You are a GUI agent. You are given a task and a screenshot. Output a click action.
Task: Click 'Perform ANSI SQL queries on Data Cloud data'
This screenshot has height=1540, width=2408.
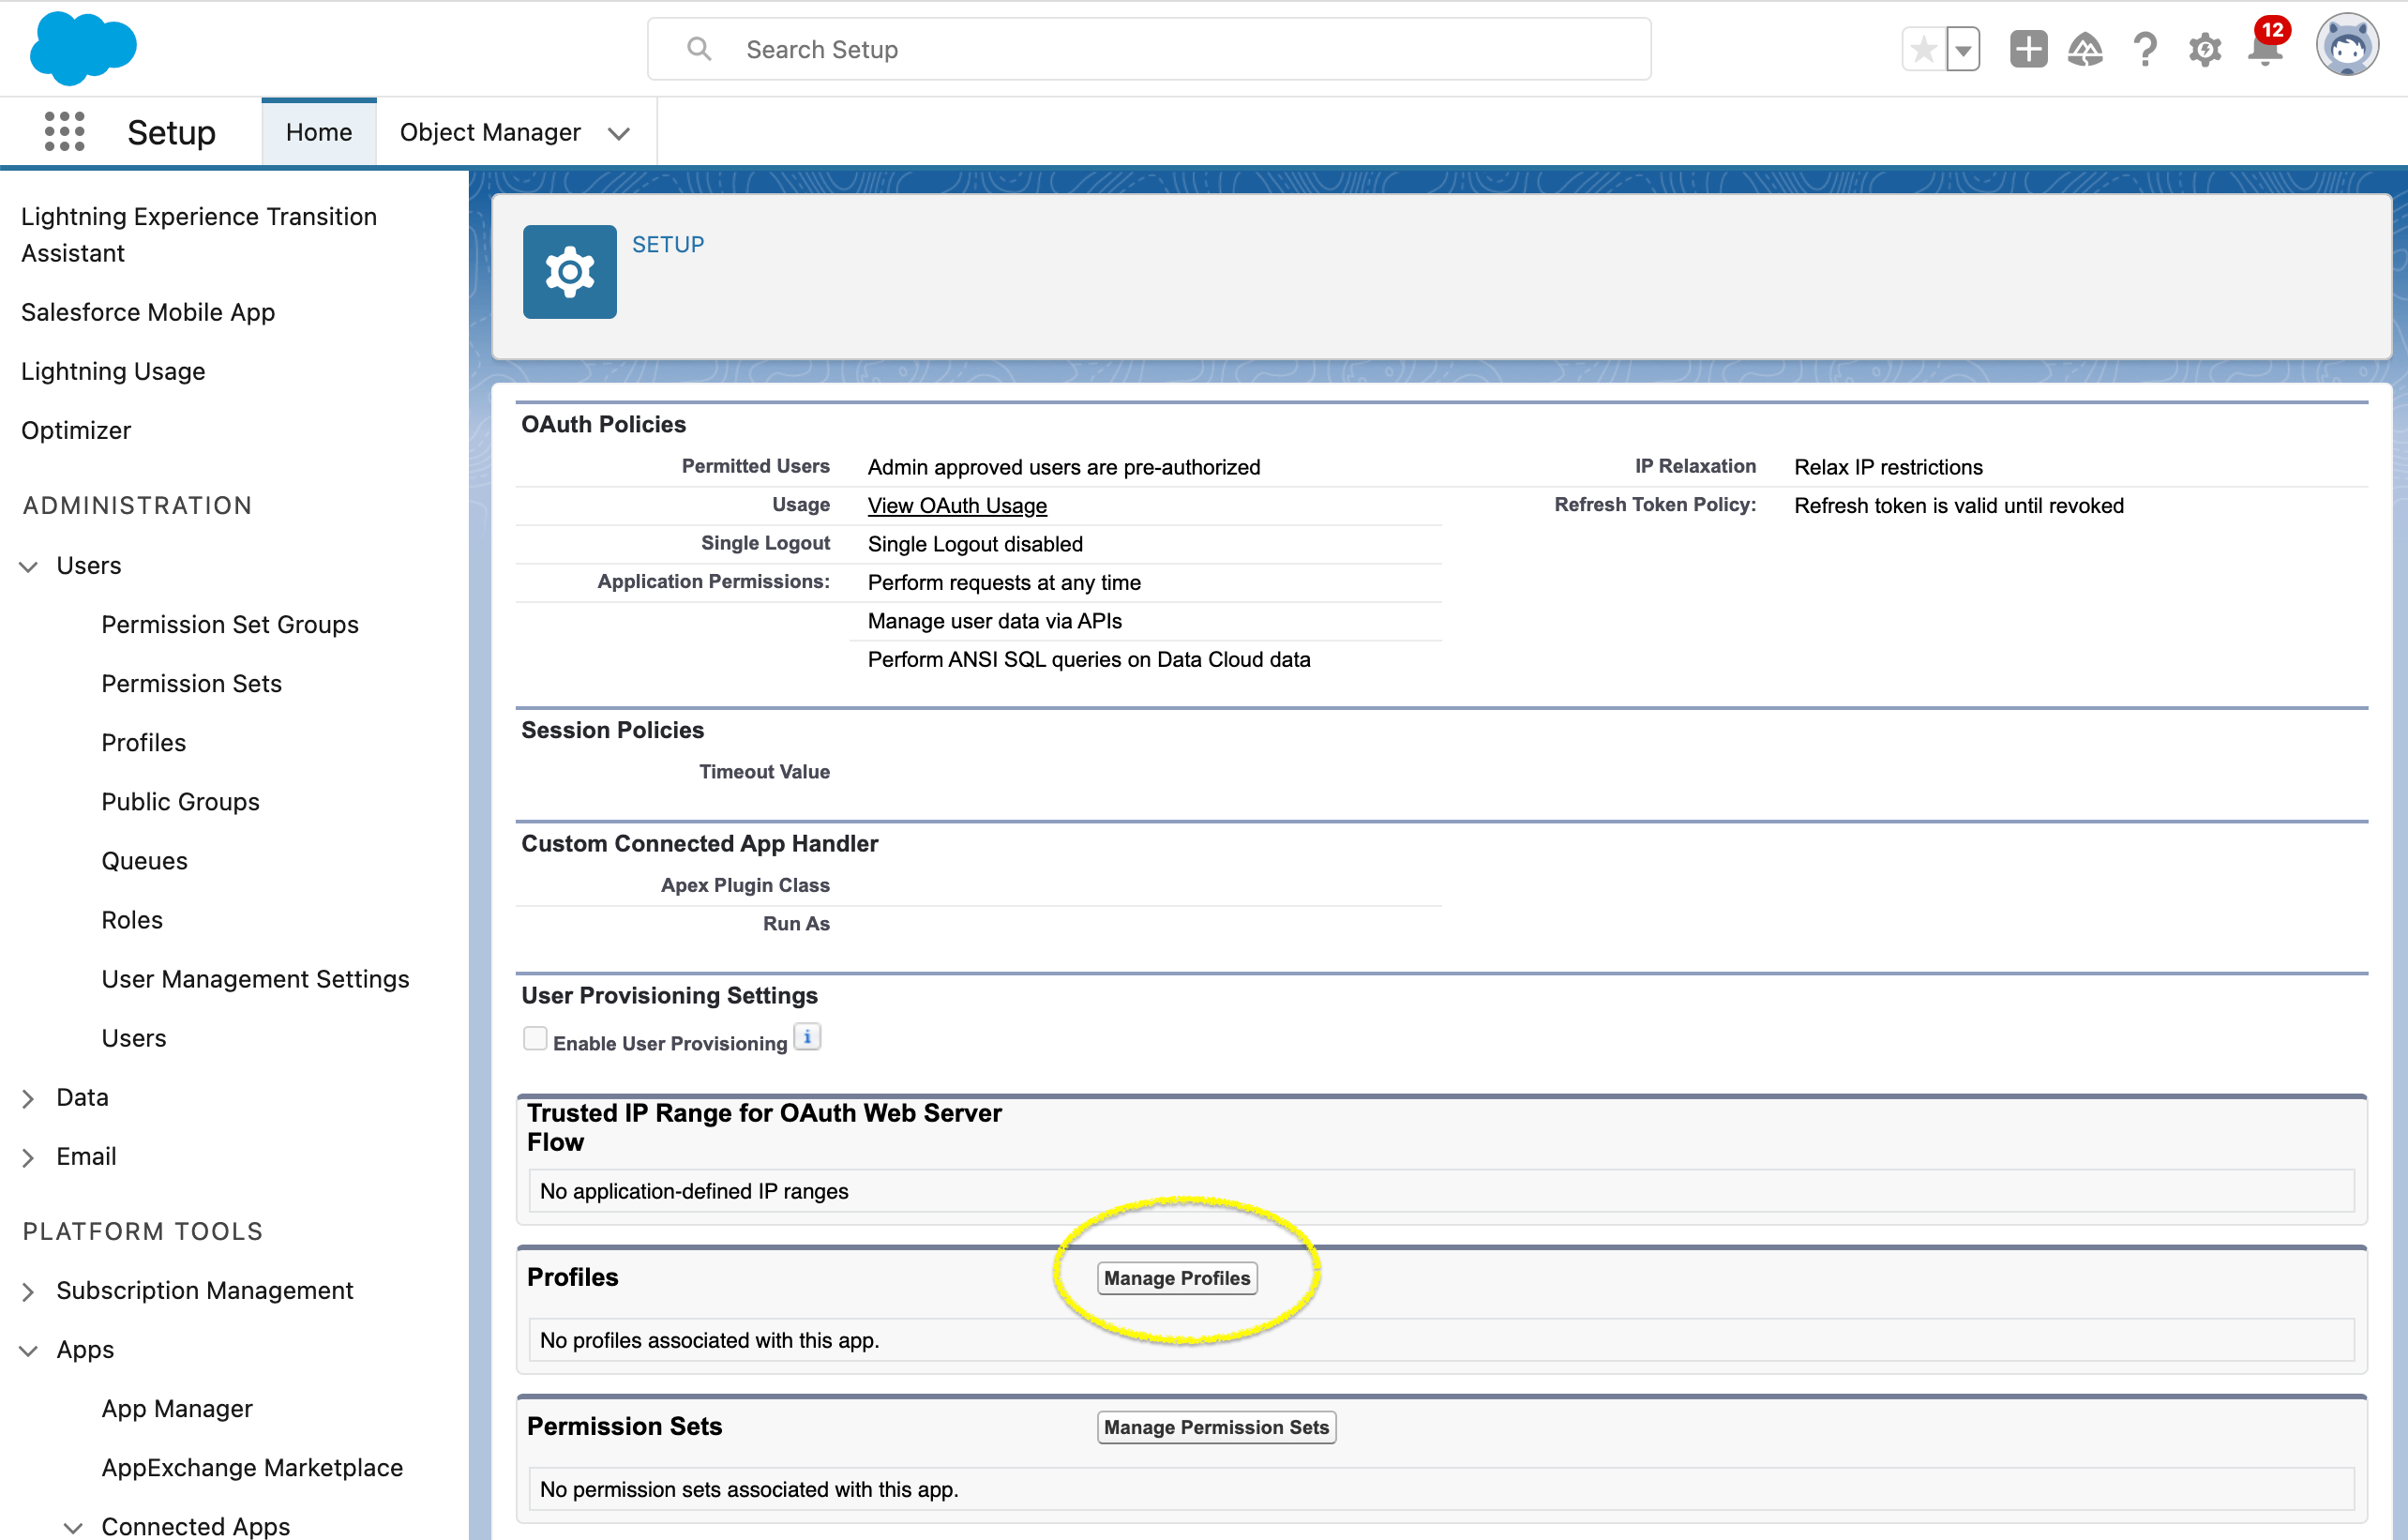tap(1089, 660)
